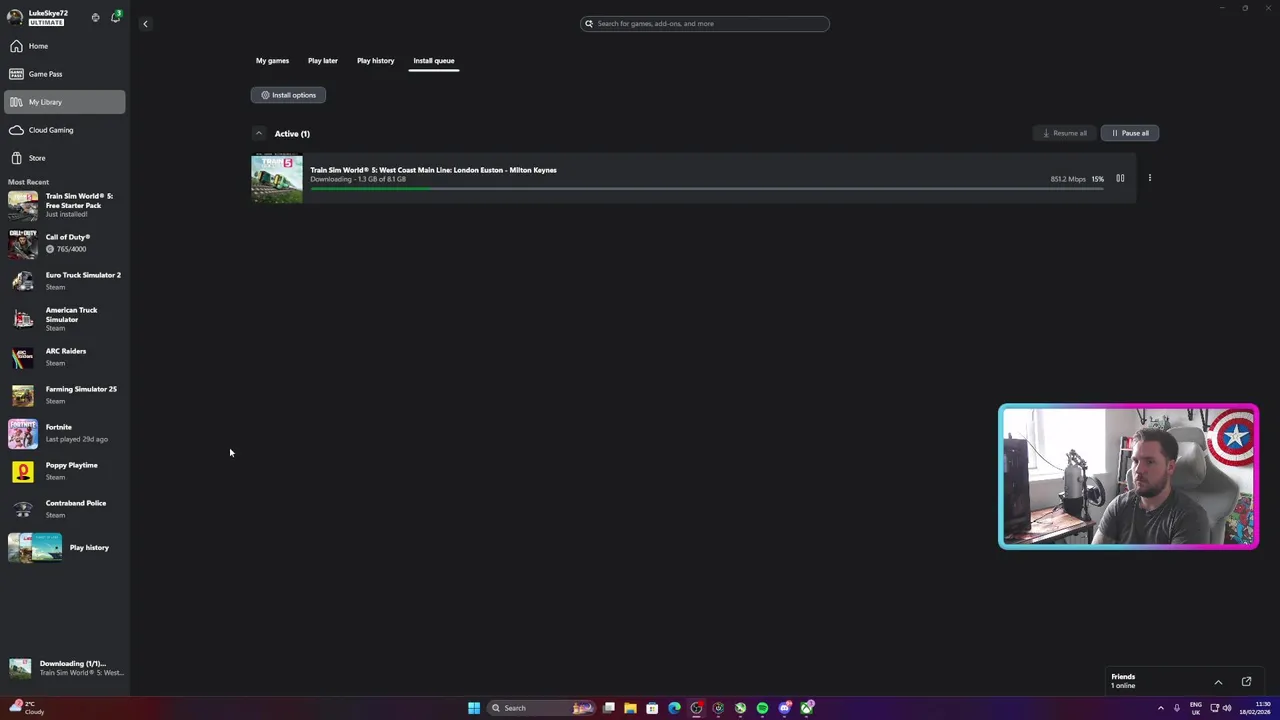Viewport: 1280px width, 720px height.
Task: Open Train Sim World 5 Free Starter Pack
Action: pyautogui.click(x=65, y=205)
